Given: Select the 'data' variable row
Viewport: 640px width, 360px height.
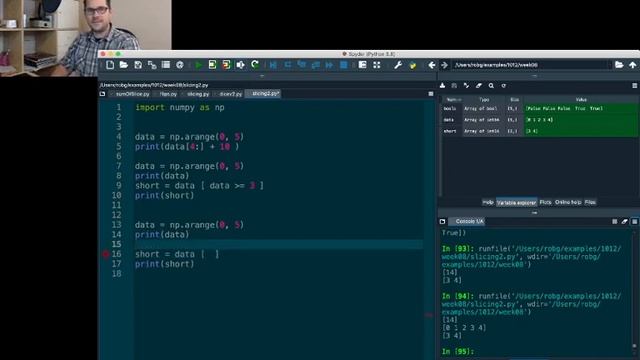Looking at the screenshot, I should pyautogui.click(x=540, y=120).
